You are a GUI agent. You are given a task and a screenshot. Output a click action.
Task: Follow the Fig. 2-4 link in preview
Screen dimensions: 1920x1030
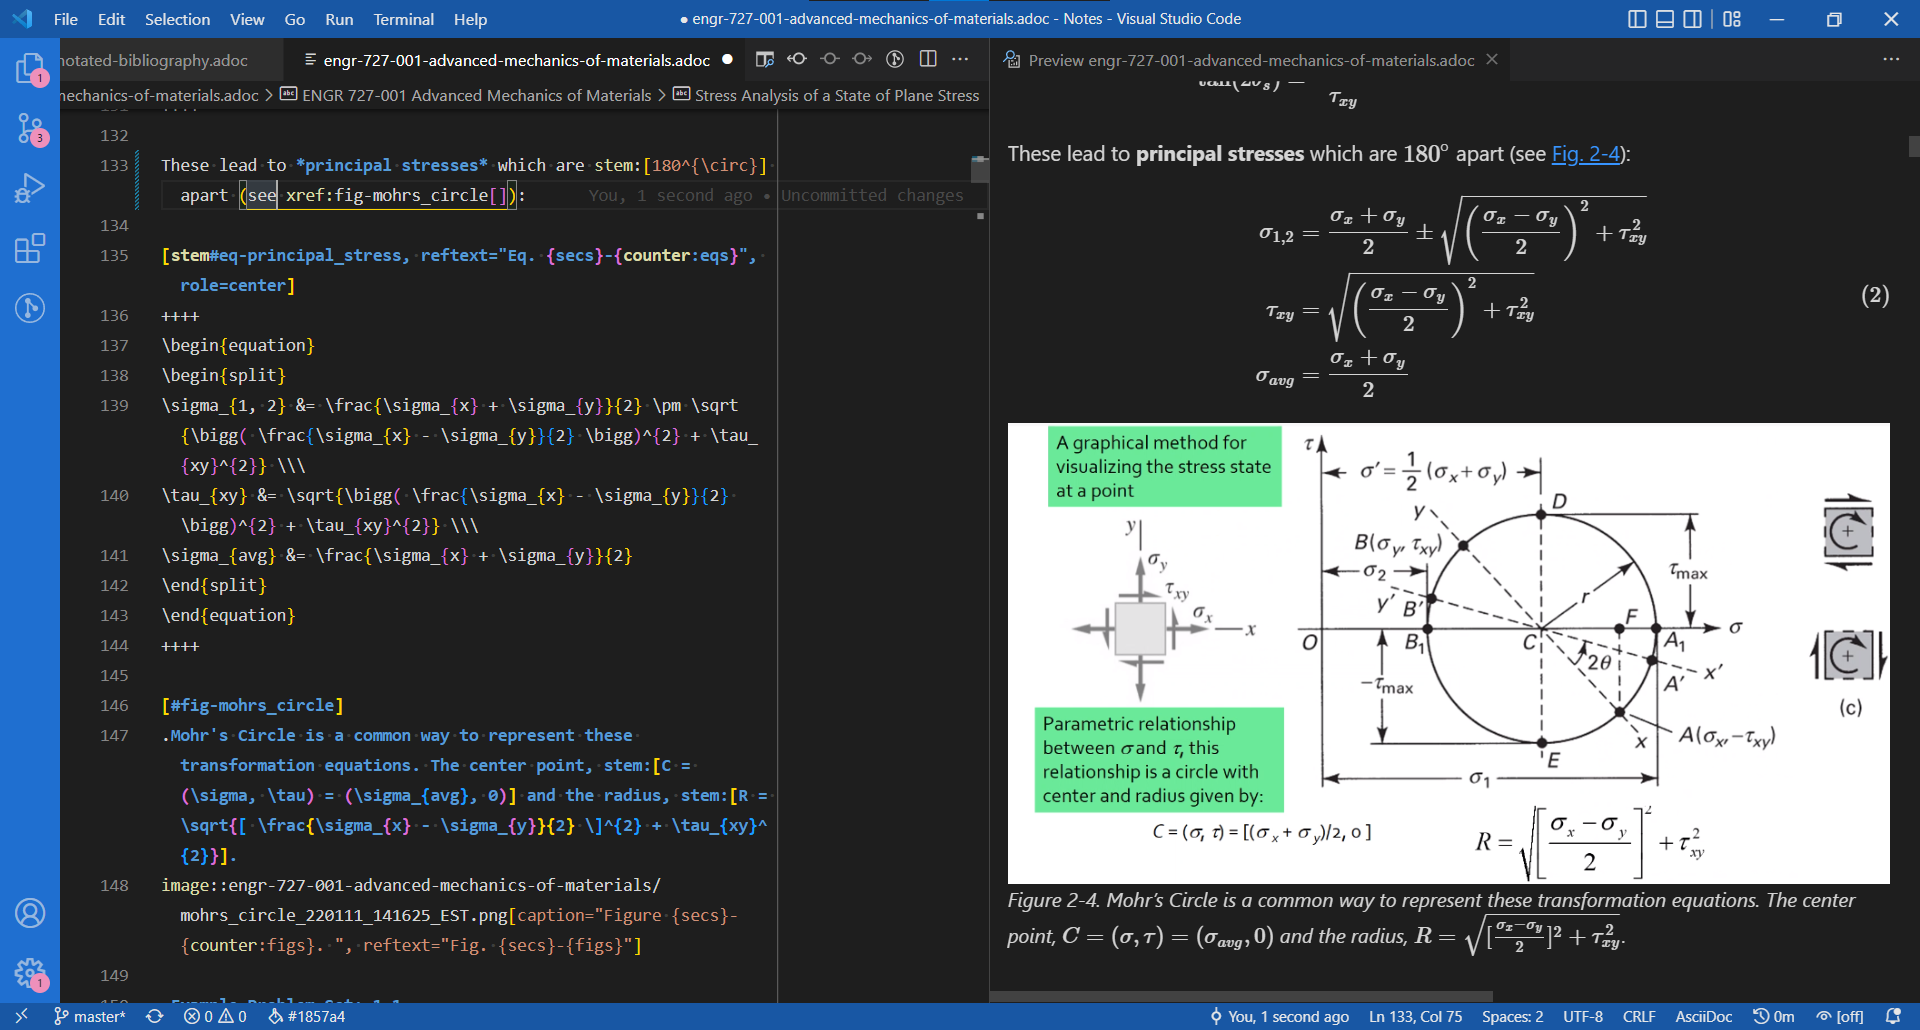tap(1585, 154)
